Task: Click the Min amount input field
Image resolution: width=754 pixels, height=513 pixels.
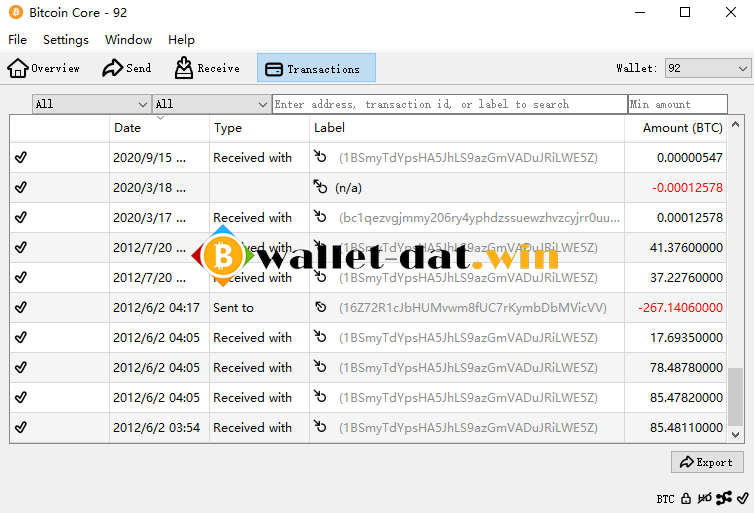Action: click(678, 104)
